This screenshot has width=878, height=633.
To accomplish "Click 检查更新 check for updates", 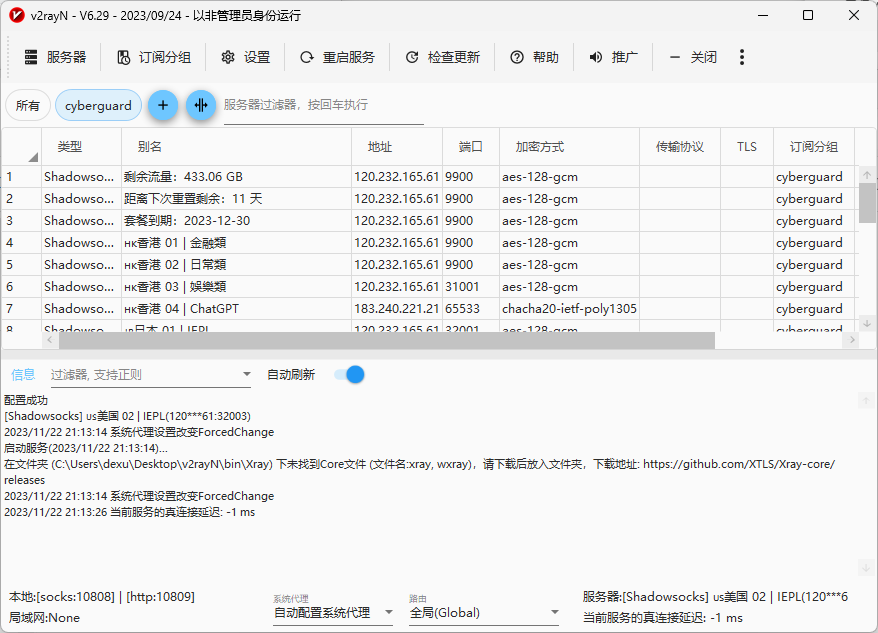I will pos(442,58).
